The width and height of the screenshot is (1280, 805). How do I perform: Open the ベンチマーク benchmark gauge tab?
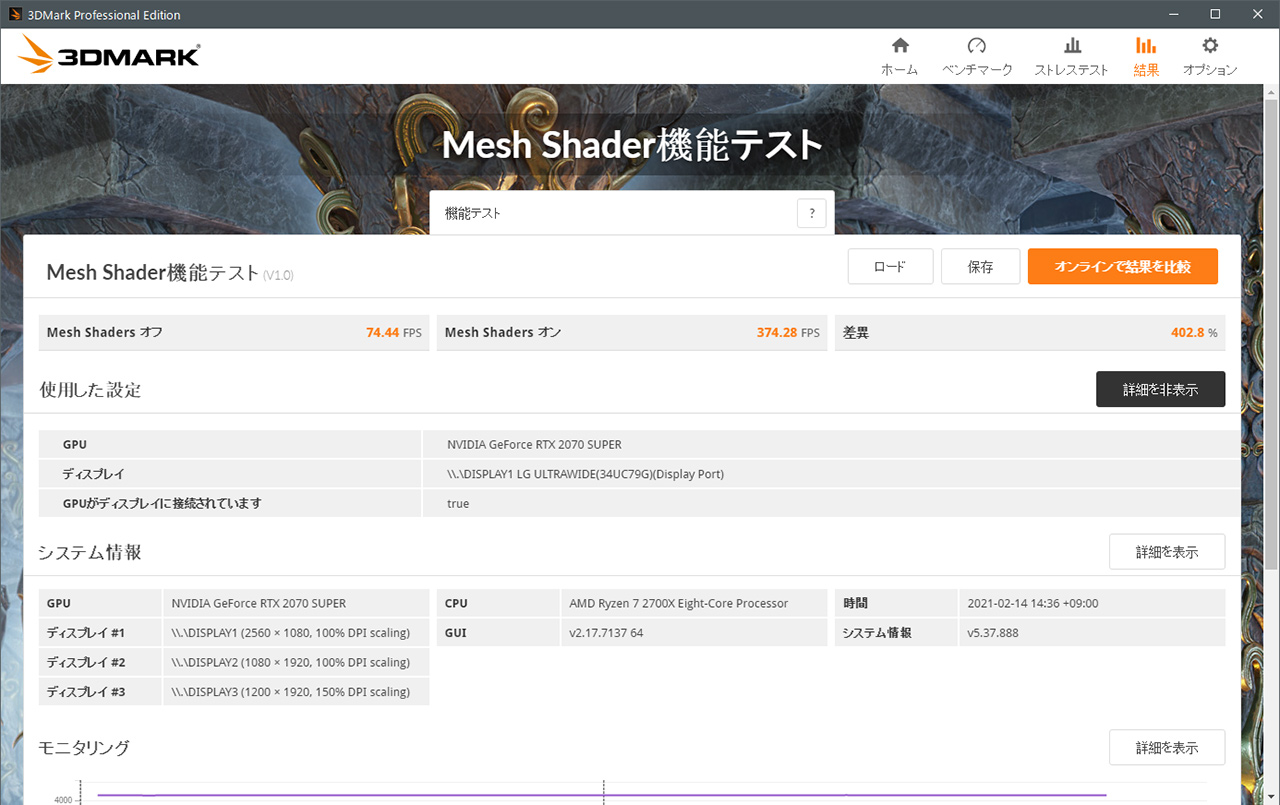tap(977, 57)
